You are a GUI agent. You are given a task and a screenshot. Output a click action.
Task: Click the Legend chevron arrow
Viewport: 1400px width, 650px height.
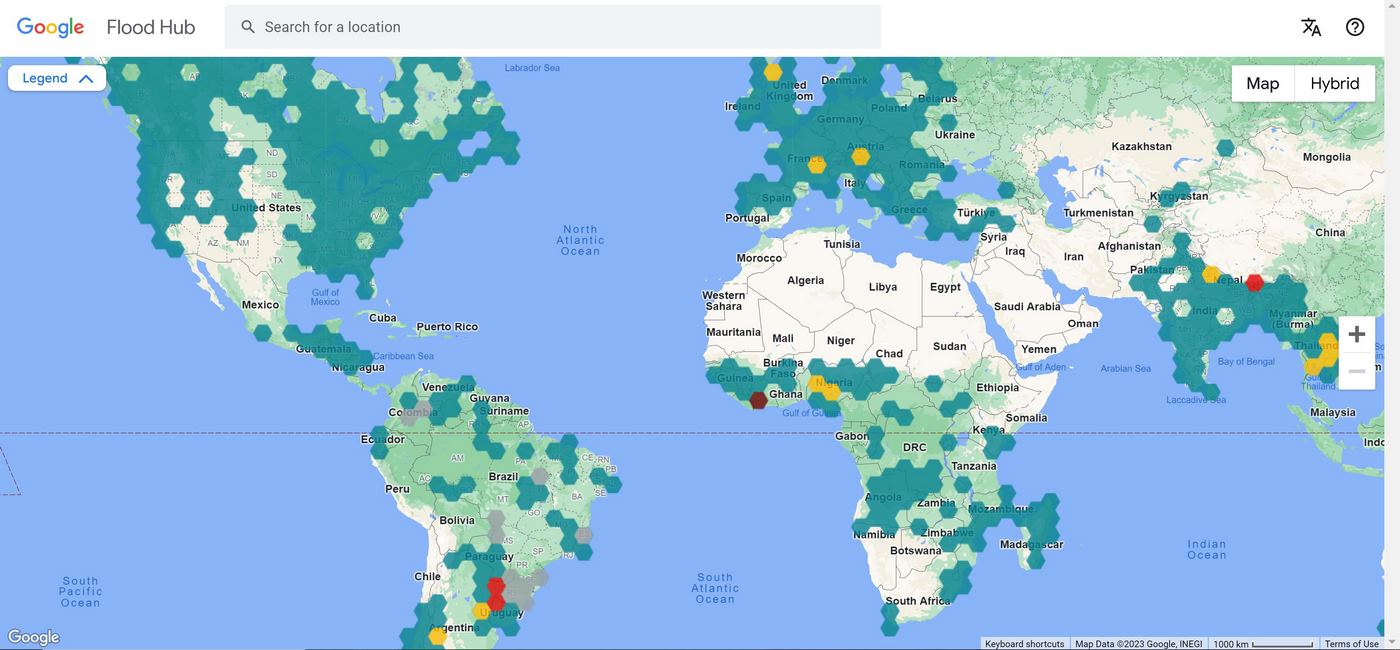tap(86, 79)
